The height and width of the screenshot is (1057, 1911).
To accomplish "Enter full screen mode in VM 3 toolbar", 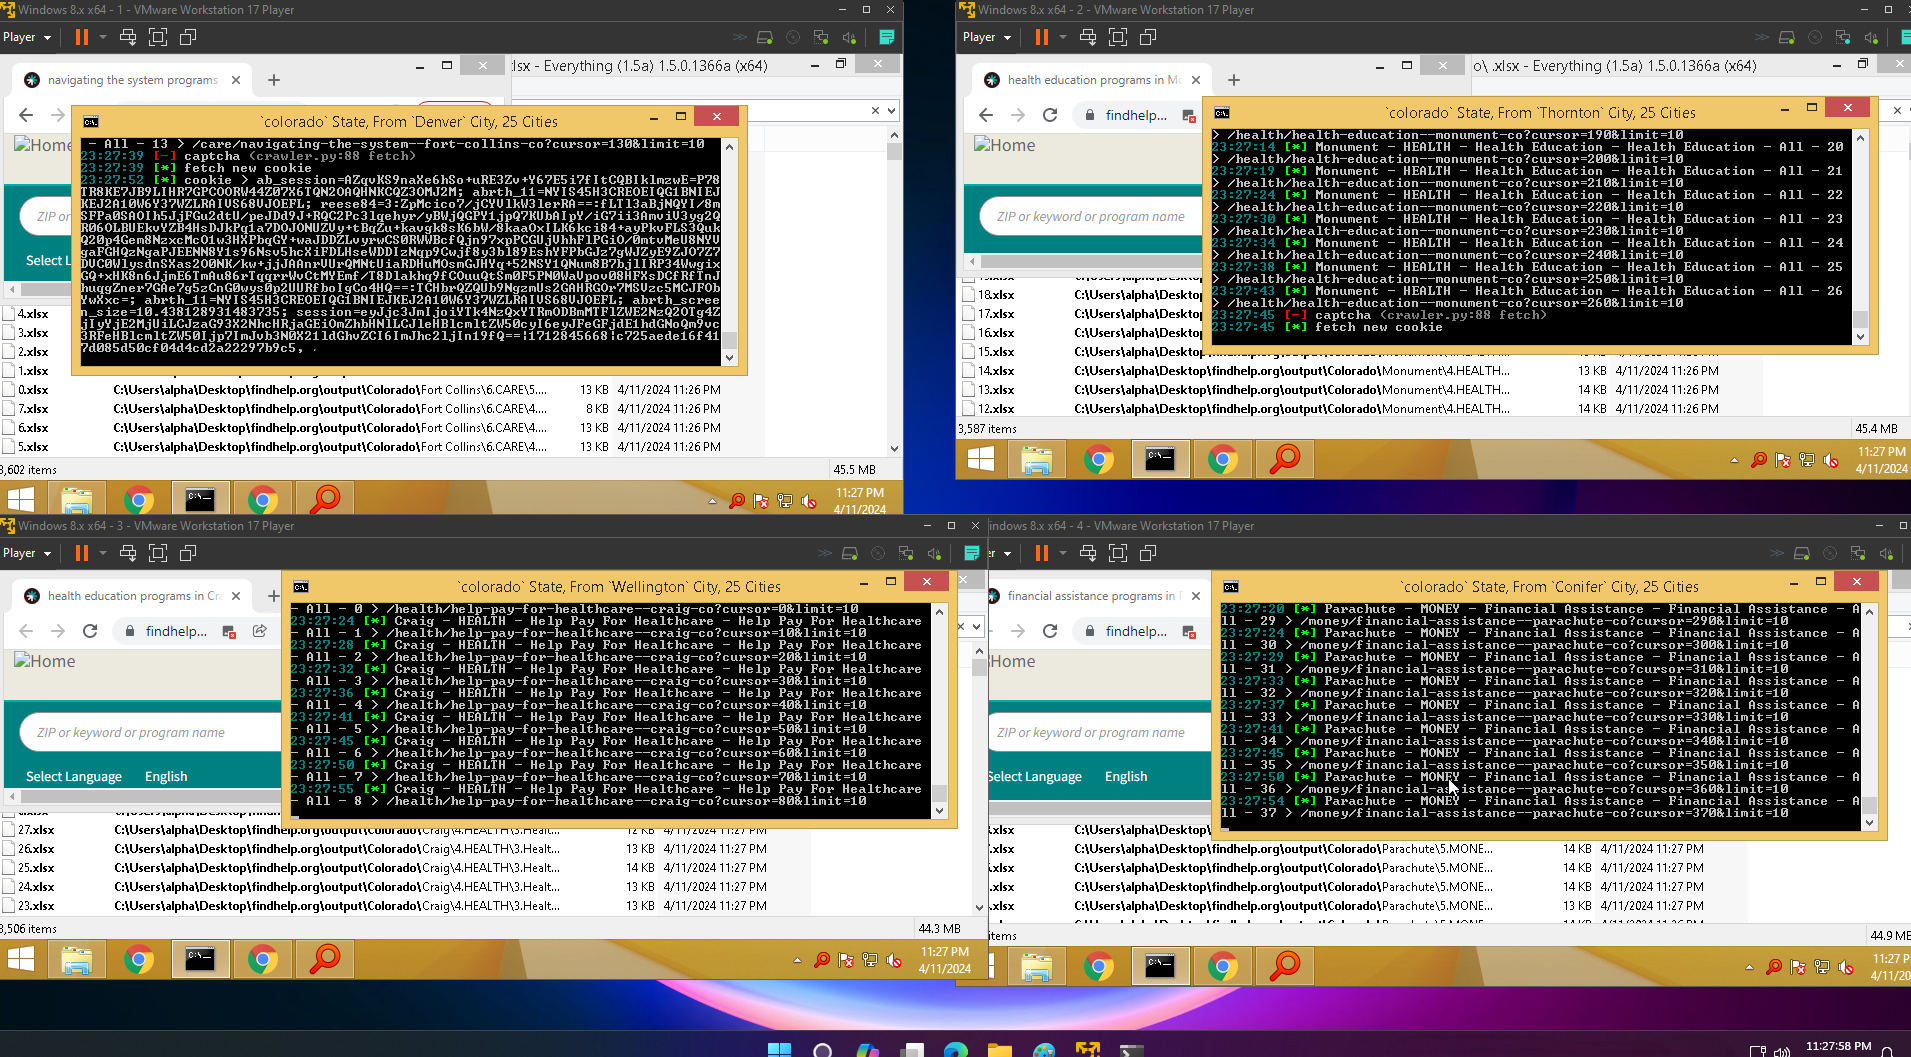I will 158,553.
